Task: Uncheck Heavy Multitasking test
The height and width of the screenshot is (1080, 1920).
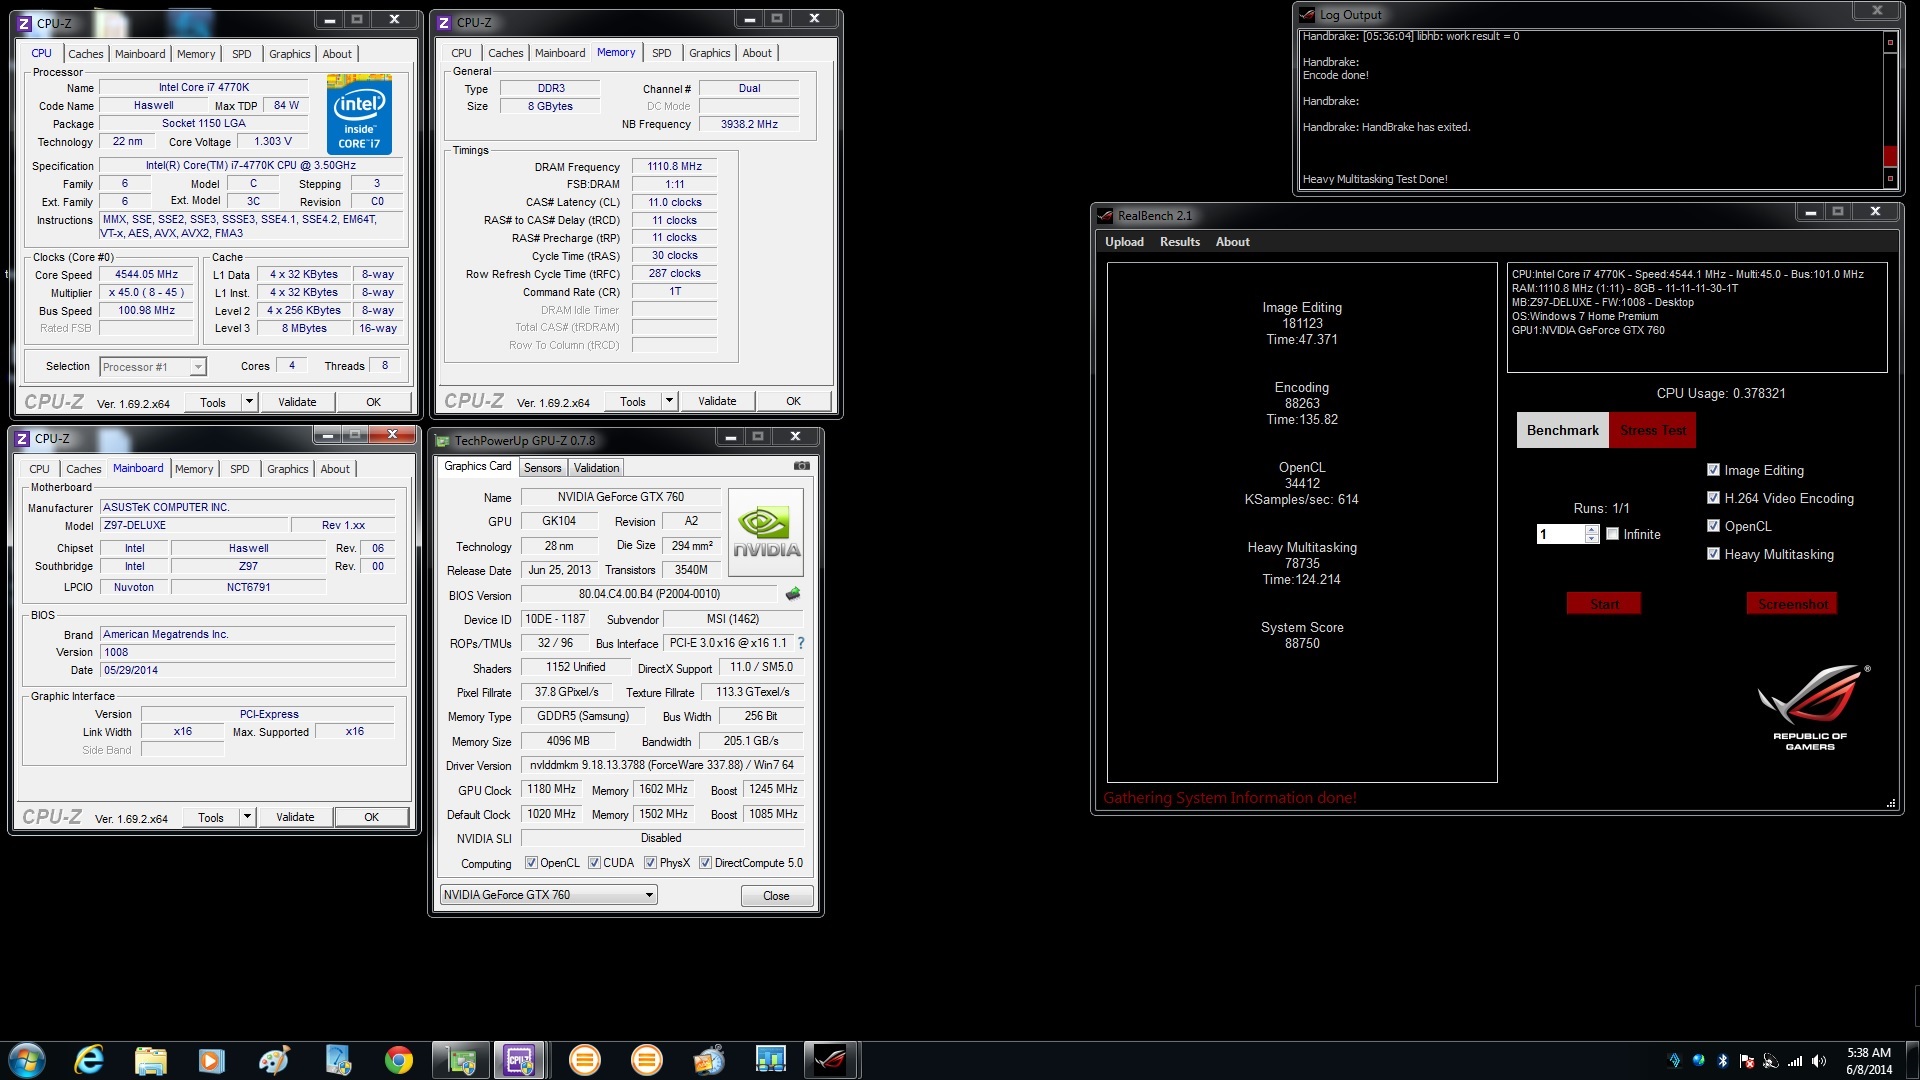Action: (1713, 554)
